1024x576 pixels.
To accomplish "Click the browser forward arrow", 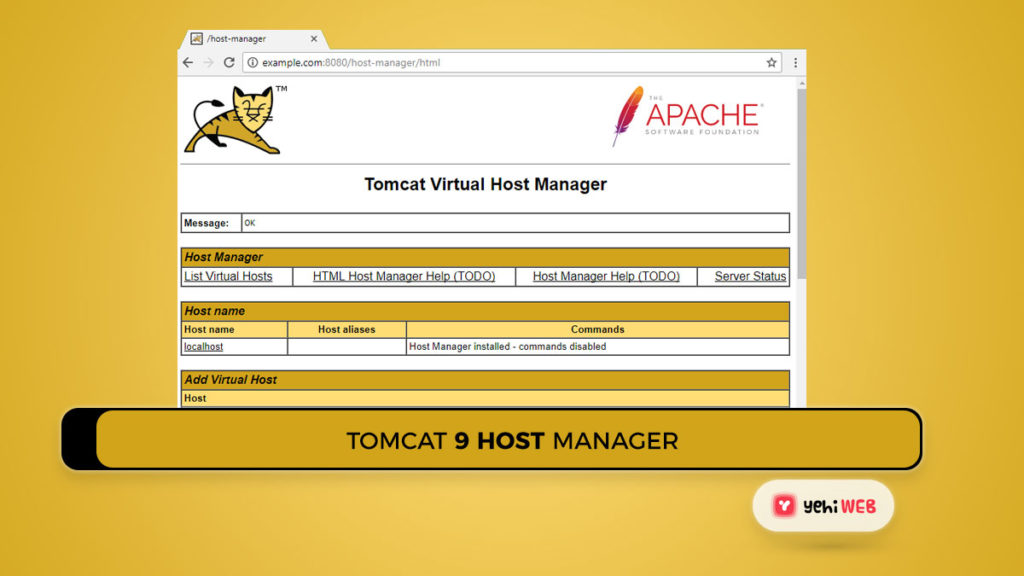I will click(x=208, y=62).
